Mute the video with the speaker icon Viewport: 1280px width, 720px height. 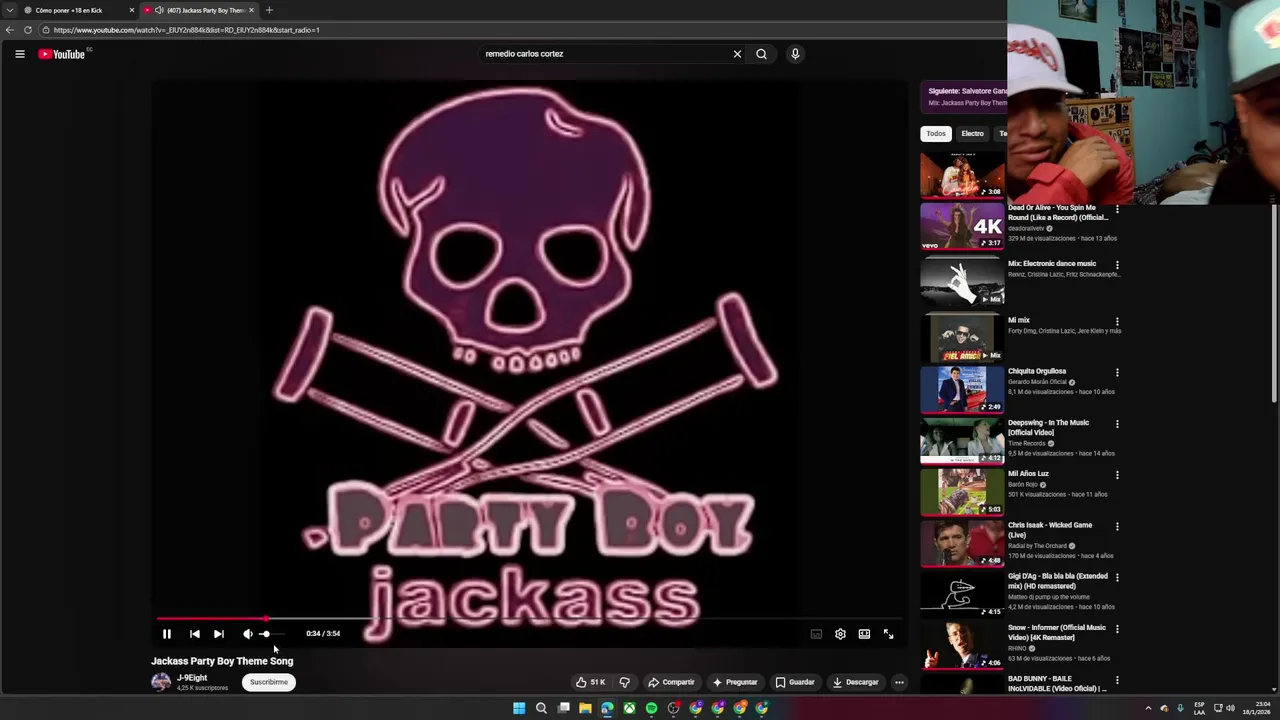coord(247,634)
